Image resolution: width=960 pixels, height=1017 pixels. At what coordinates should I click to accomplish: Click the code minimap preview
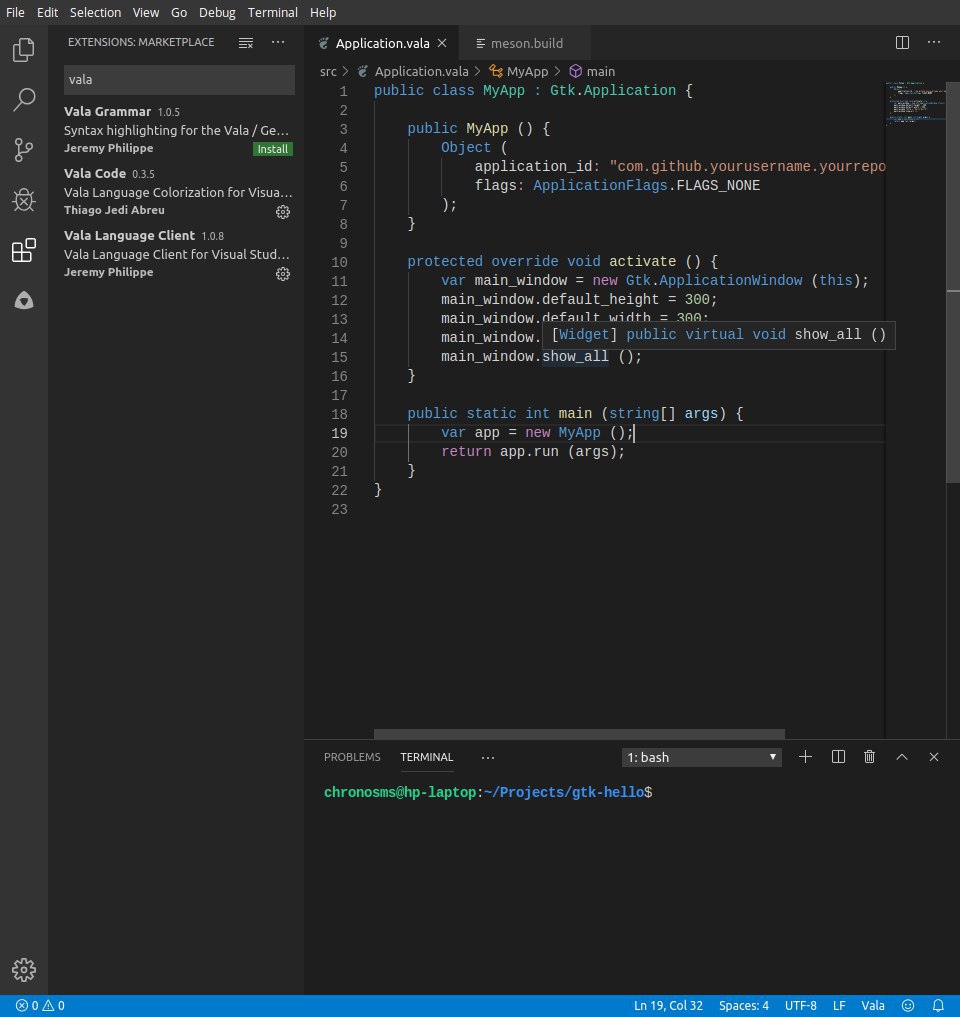[x=915, y=102]
